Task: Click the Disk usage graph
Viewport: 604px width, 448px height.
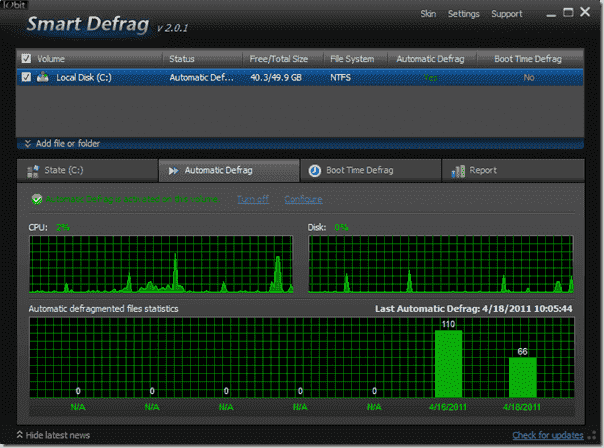Action: click(441, 264)
